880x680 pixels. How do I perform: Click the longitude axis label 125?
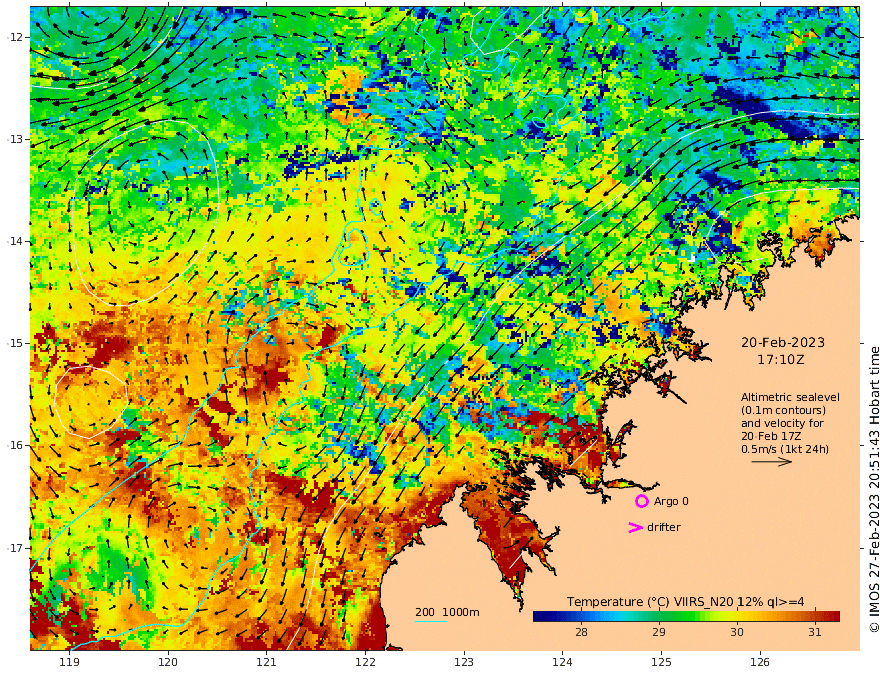(x=662, y=662)
